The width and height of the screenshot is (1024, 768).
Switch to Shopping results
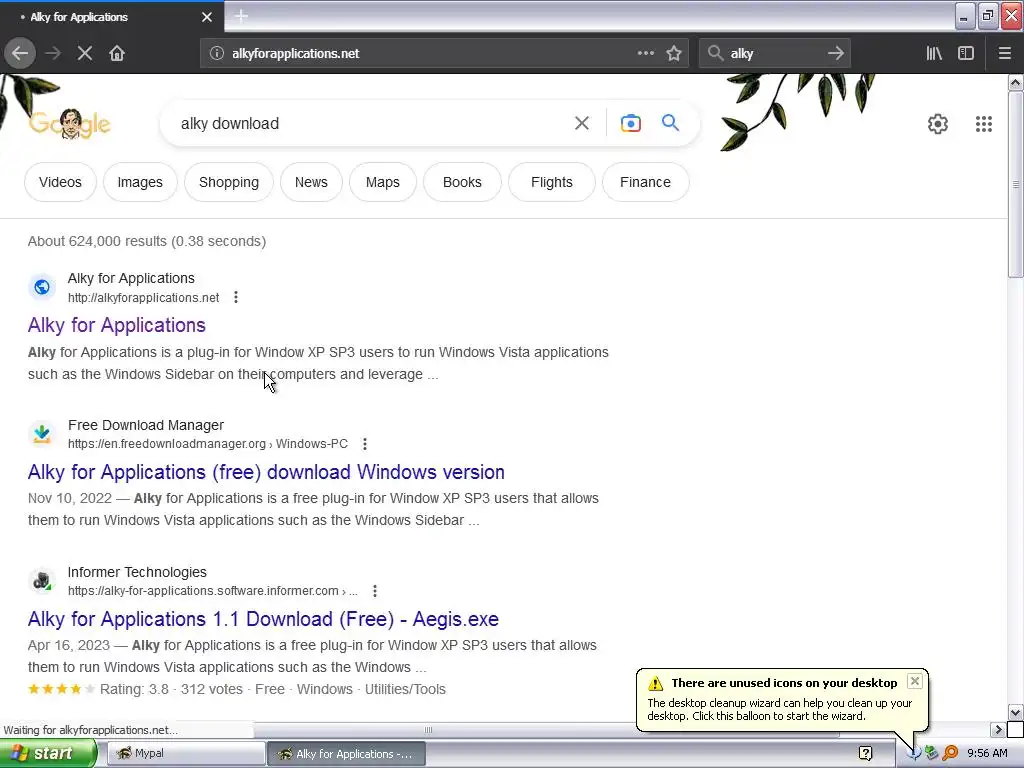coord(229,182)
